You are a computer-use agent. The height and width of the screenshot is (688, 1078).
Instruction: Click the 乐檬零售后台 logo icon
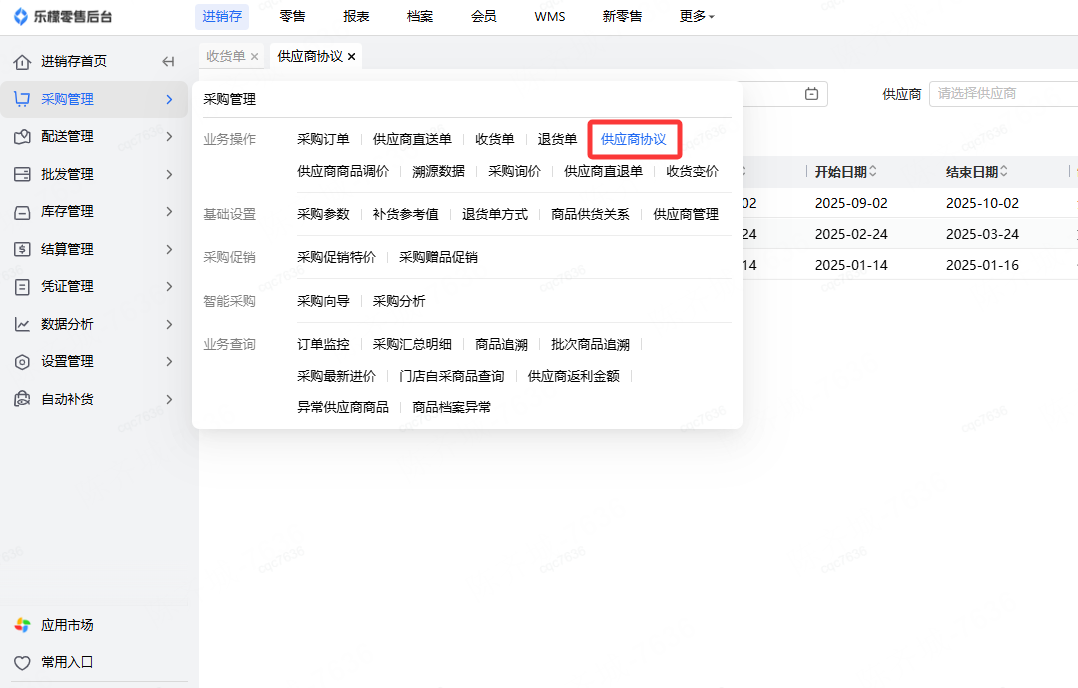[21, 16]
